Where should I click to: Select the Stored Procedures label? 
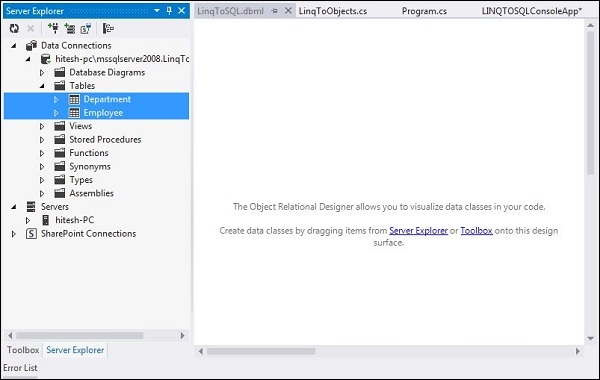pyautogui.click(x=105, y=140)
